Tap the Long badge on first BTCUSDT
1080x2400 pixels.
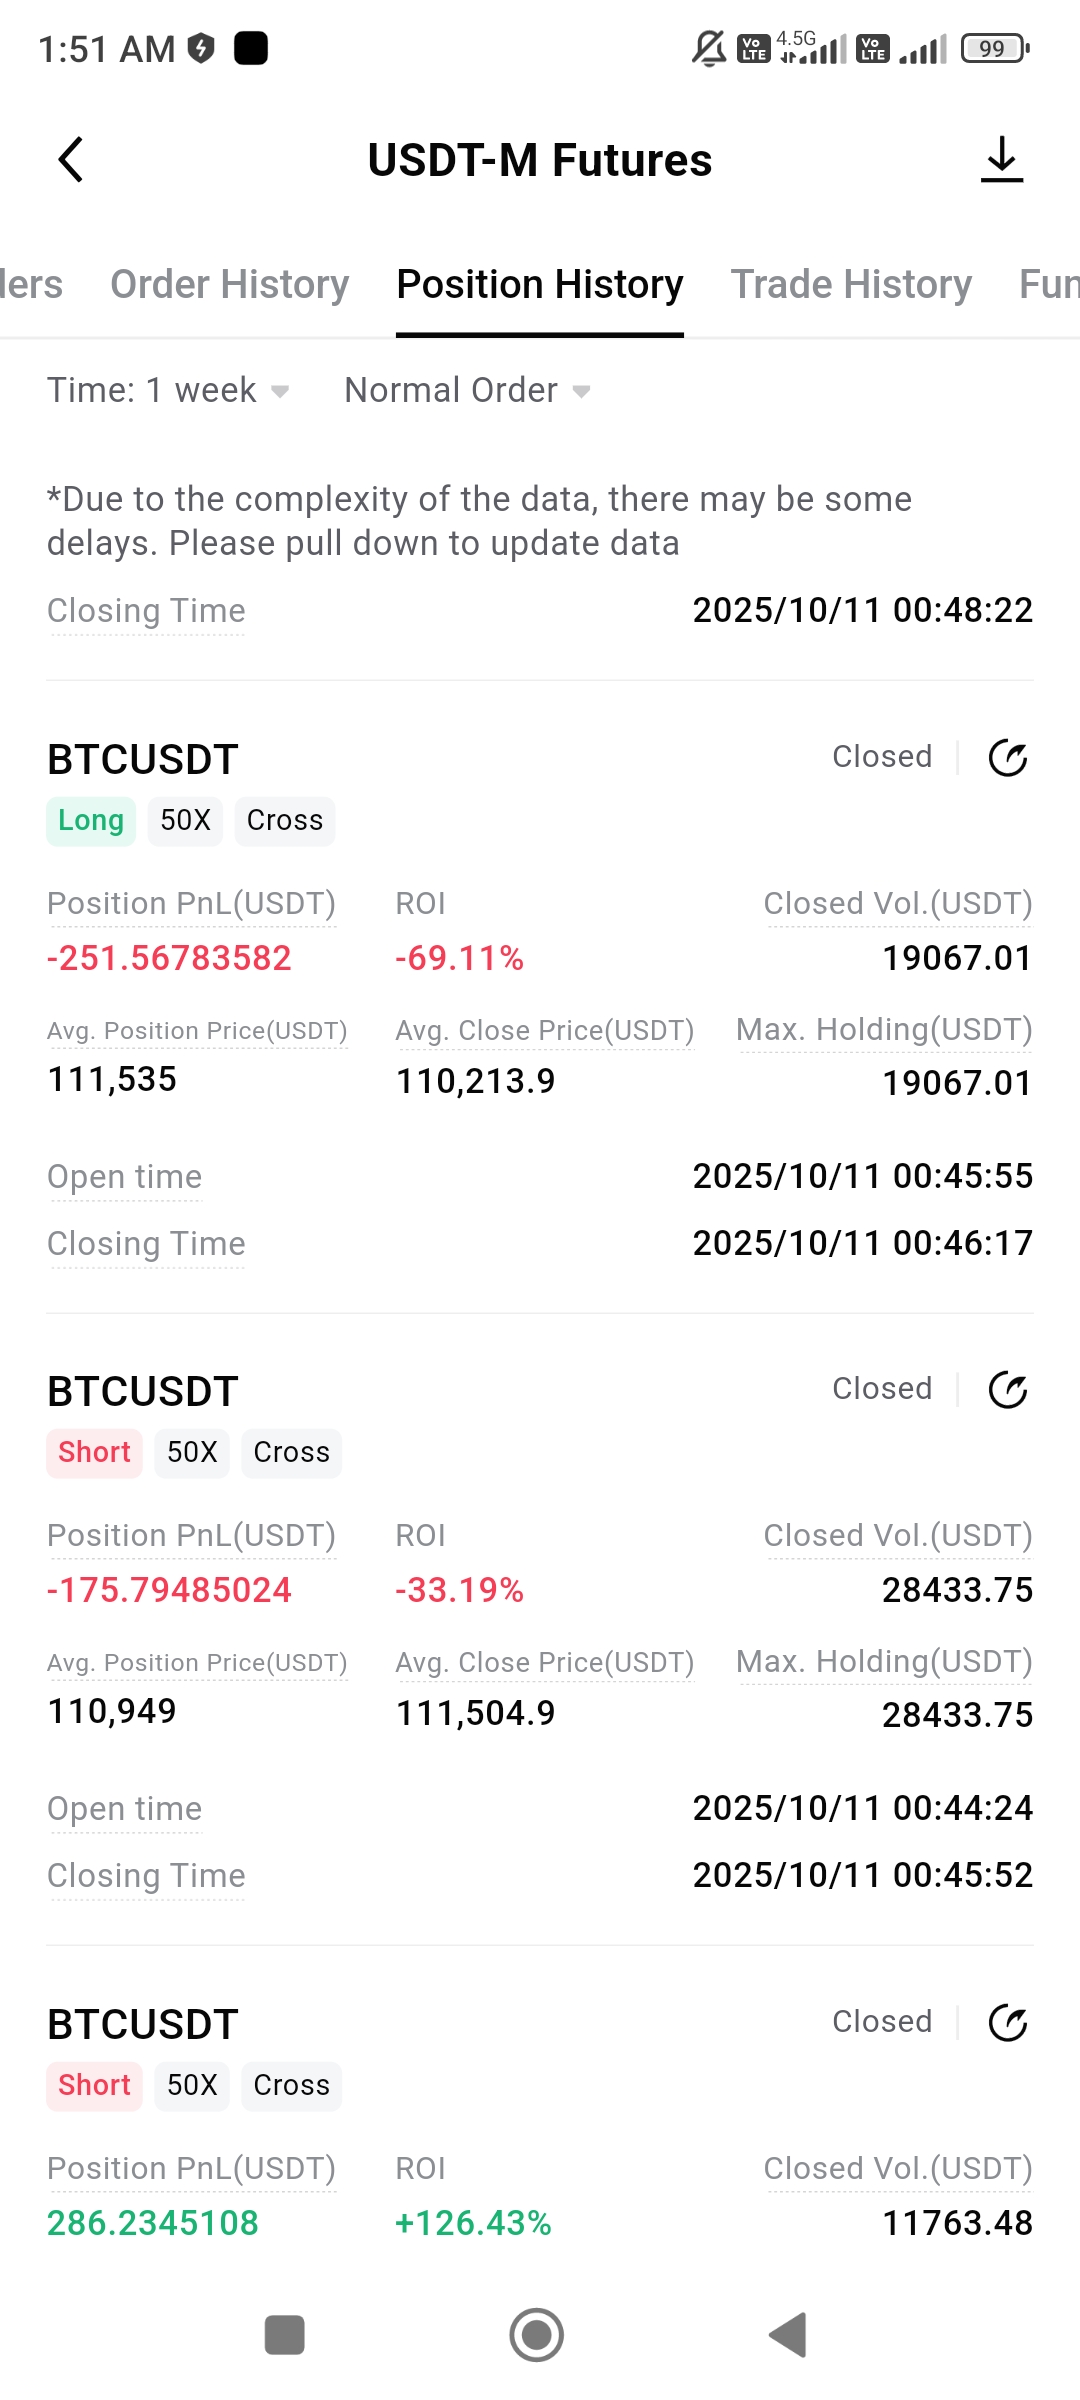[91, 821]
